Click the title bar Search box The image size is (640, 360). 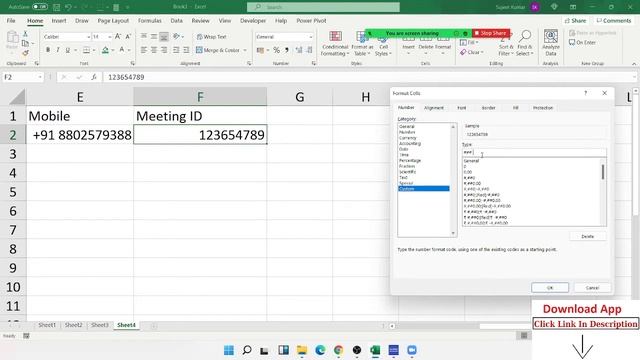point(323,7)
